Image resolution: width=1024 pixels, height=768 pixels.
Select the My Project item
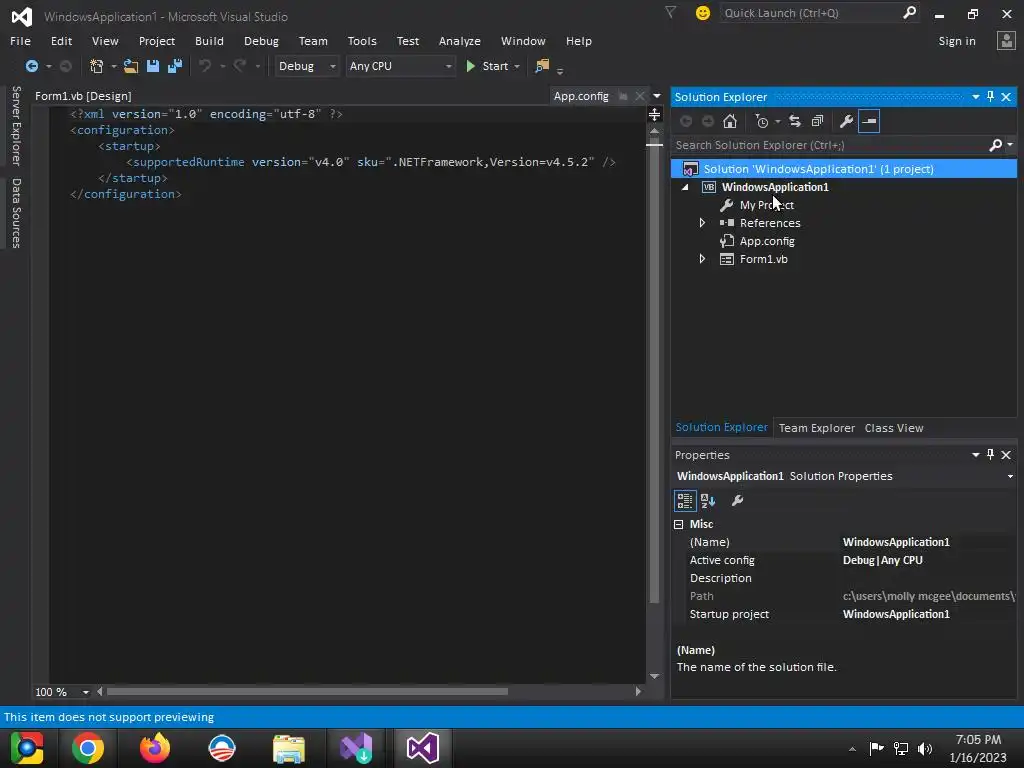pos(766,205)
